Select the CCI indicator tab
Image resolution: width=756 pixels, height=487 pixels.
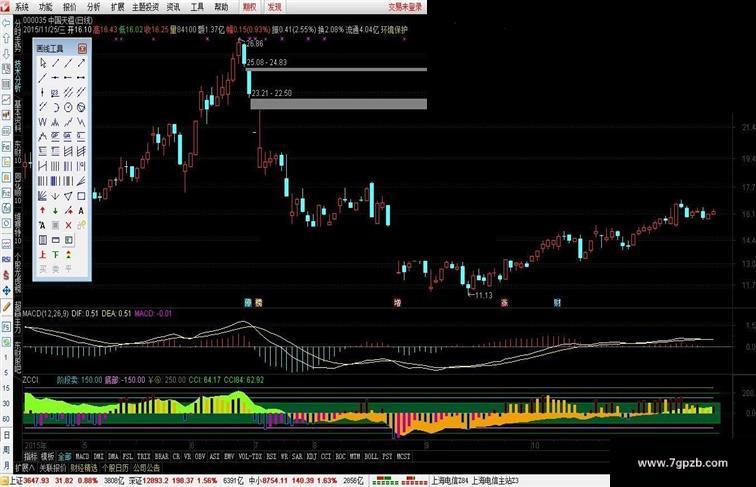tap(326, 456)
